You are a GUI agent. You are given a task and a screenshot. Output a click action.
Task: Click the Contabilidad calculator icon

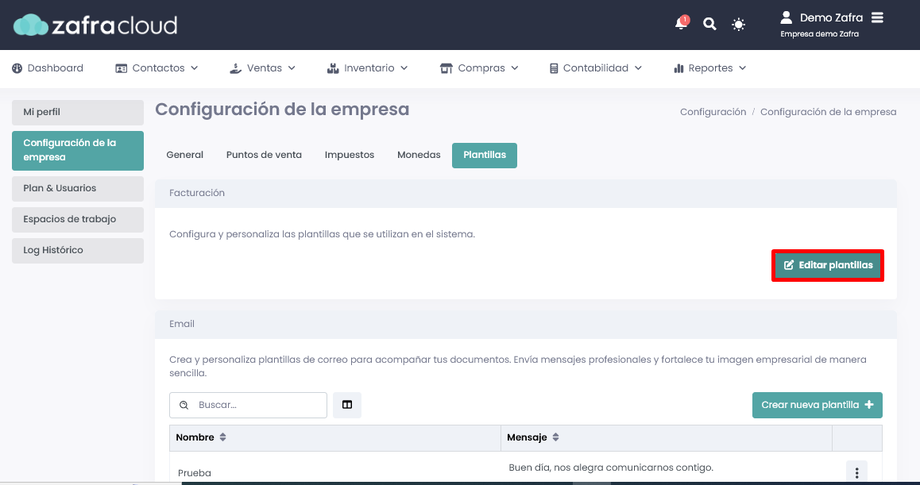pos(553,68)
